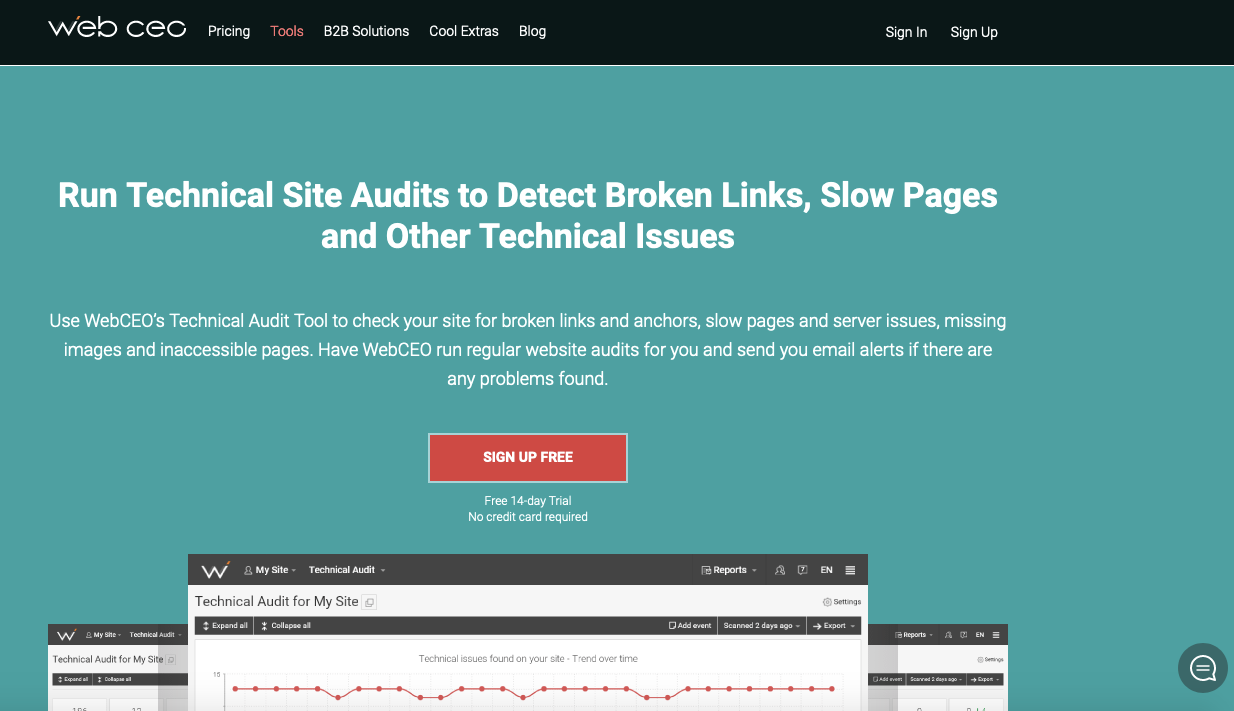Open Settings gear in large dashboard preview

click(x=842, y=602)
